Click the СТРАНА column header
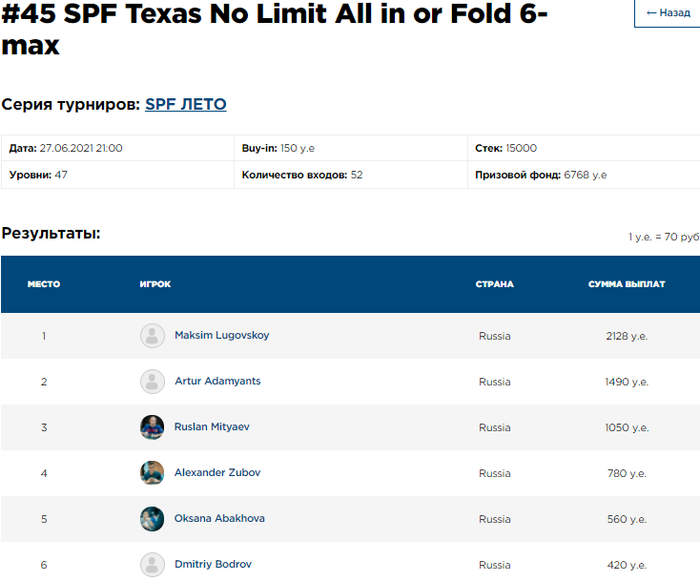This screenshot has height=581, width=700. tap(494, 284)
